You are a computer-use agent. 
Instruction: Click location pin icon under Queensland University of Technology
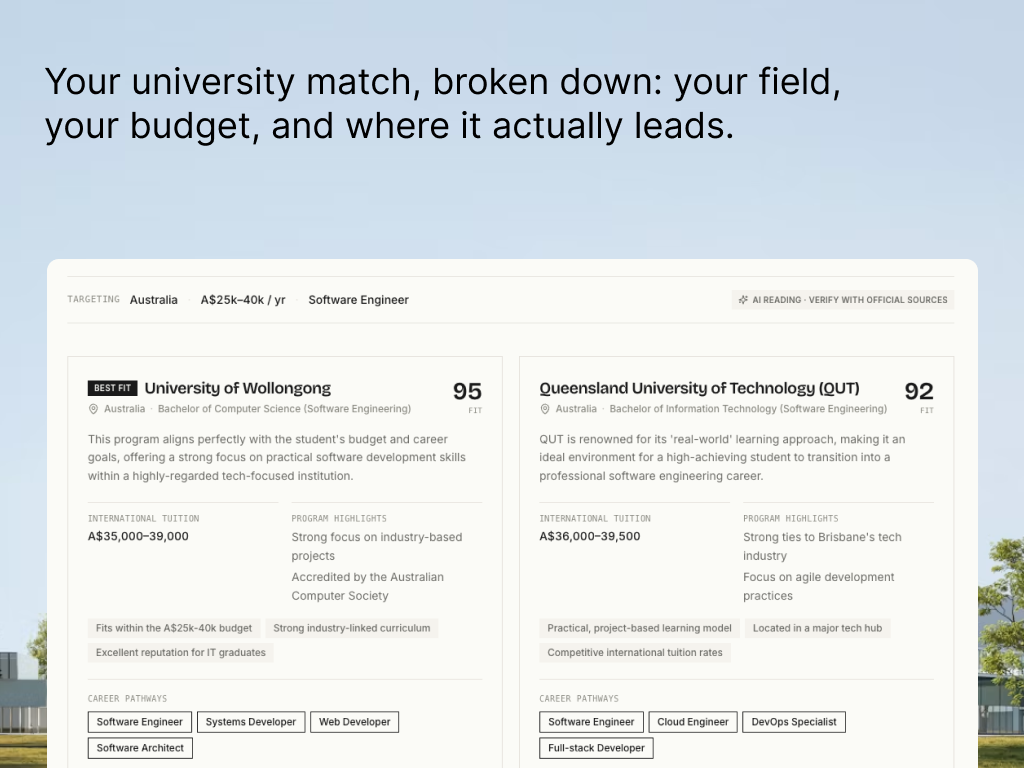pos(545,409)
